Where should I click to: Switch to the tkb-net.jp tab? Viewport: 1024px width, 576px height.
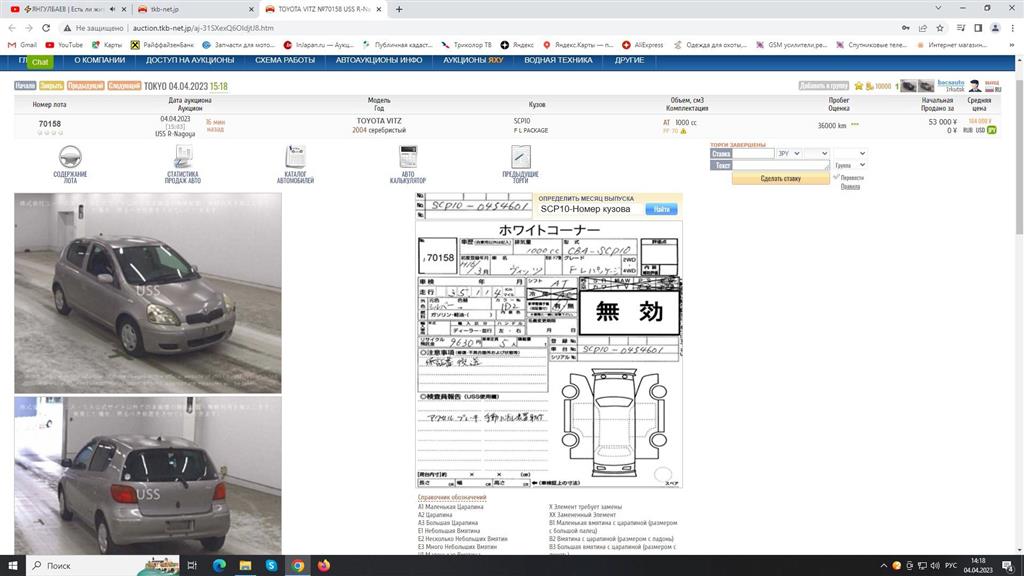tap(195, 9)
